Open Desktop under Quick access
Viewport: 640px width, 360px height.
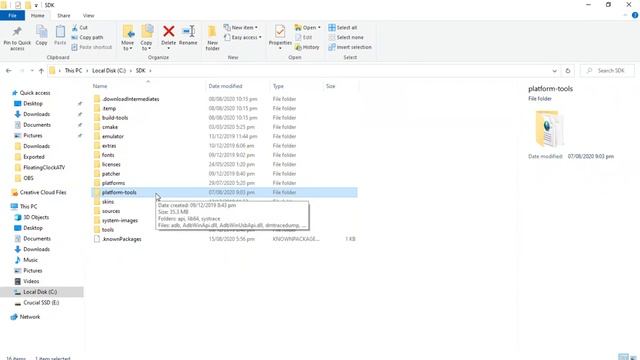[33, 104]
